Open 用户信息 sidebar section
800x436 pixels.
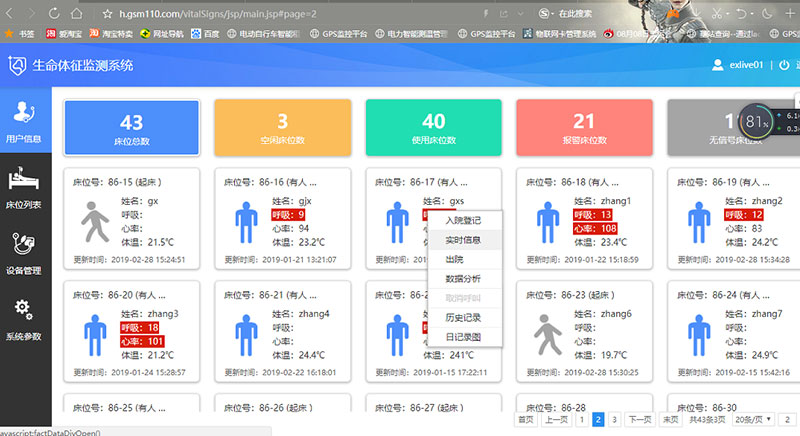click(x=24, y=121)
